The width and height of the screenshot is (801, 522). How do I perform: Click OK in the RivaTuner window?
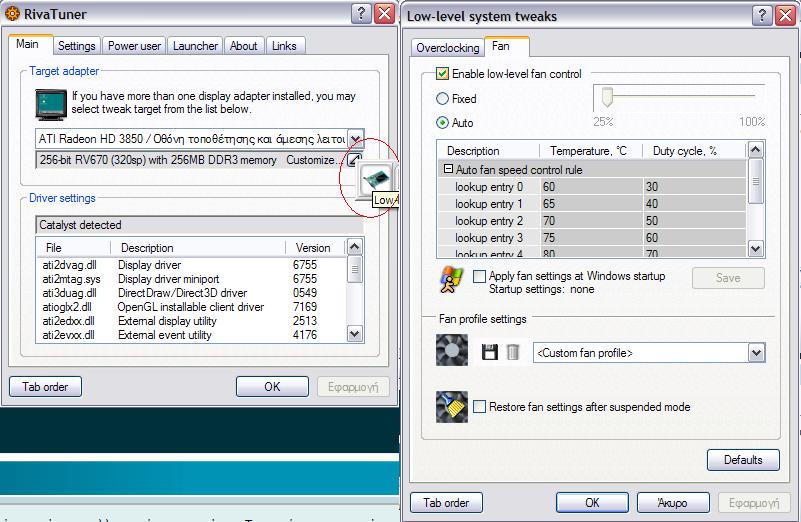pos(272,387)
